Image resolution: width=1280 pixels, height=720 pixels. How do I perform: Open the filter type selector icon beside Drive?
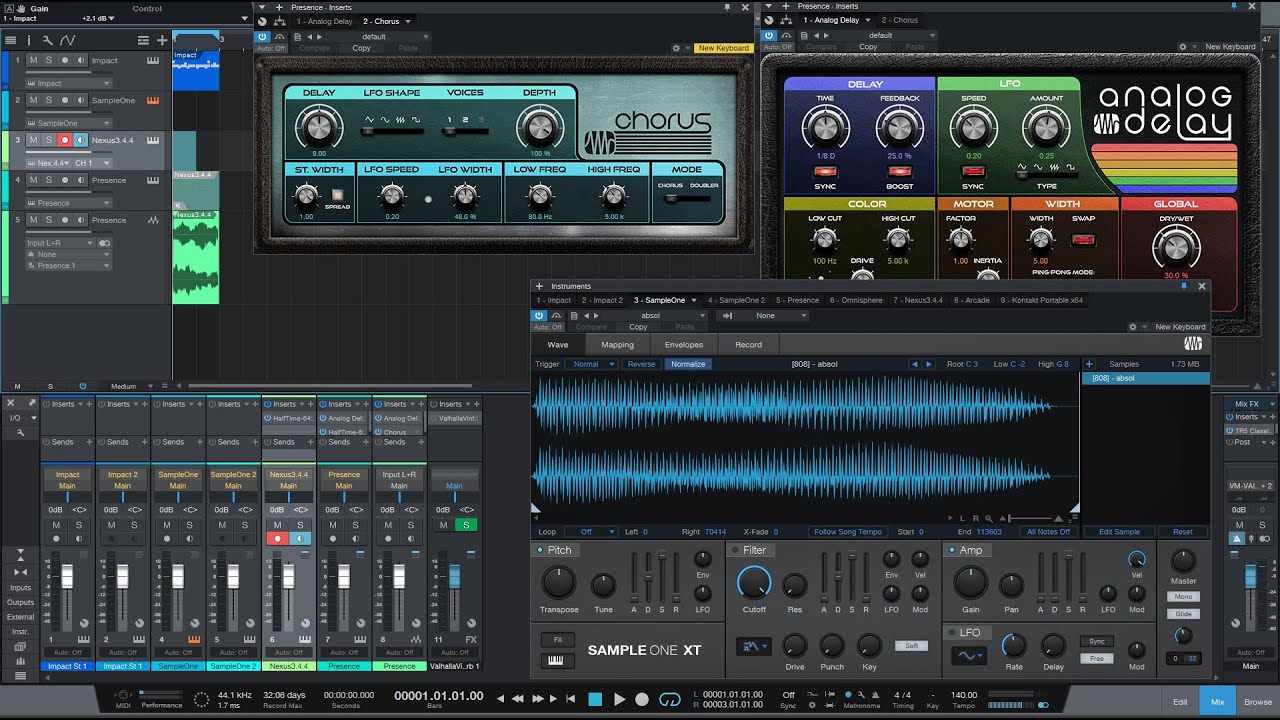[753, 647]
